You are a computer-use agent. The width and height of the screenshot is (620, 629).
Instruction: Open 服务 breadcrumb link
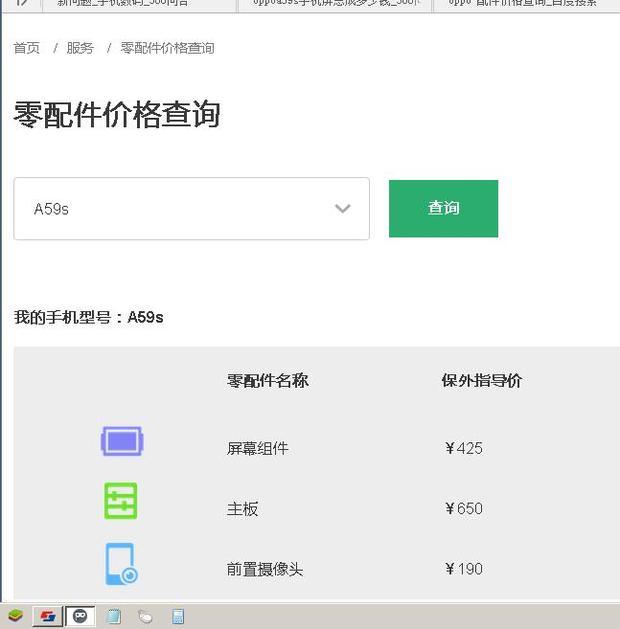pos(80,48)
